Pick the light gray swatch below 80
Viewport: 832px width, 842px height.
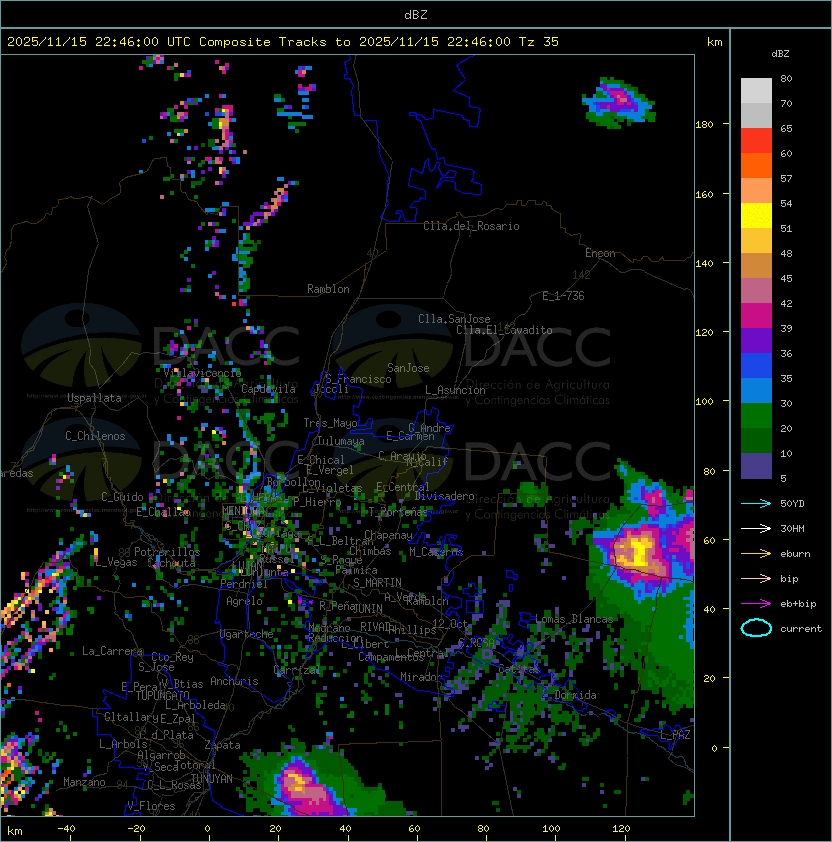[756, 91]
